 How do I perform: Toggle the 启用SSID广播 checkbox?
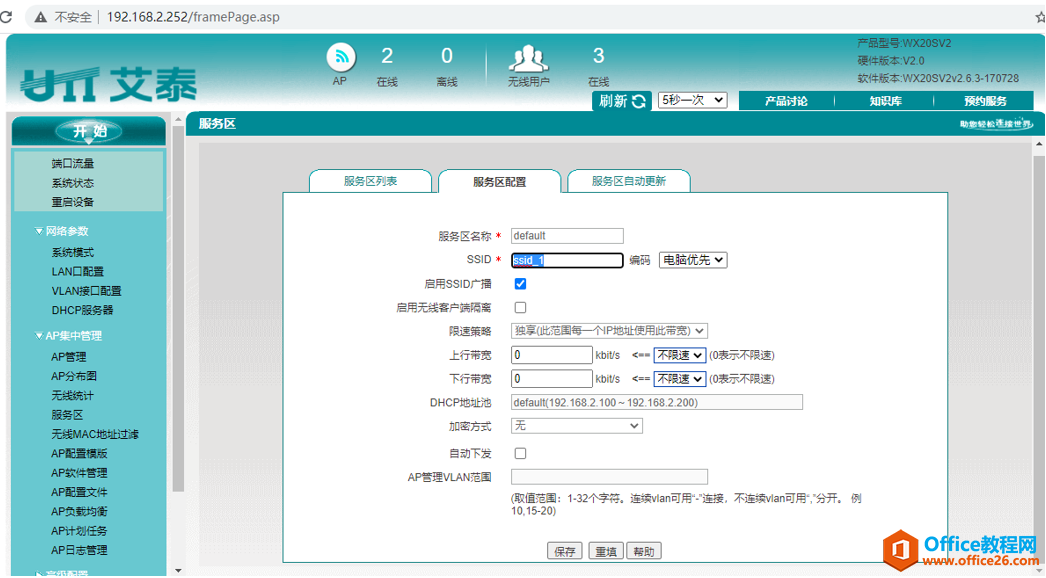(x=520, y=284)
